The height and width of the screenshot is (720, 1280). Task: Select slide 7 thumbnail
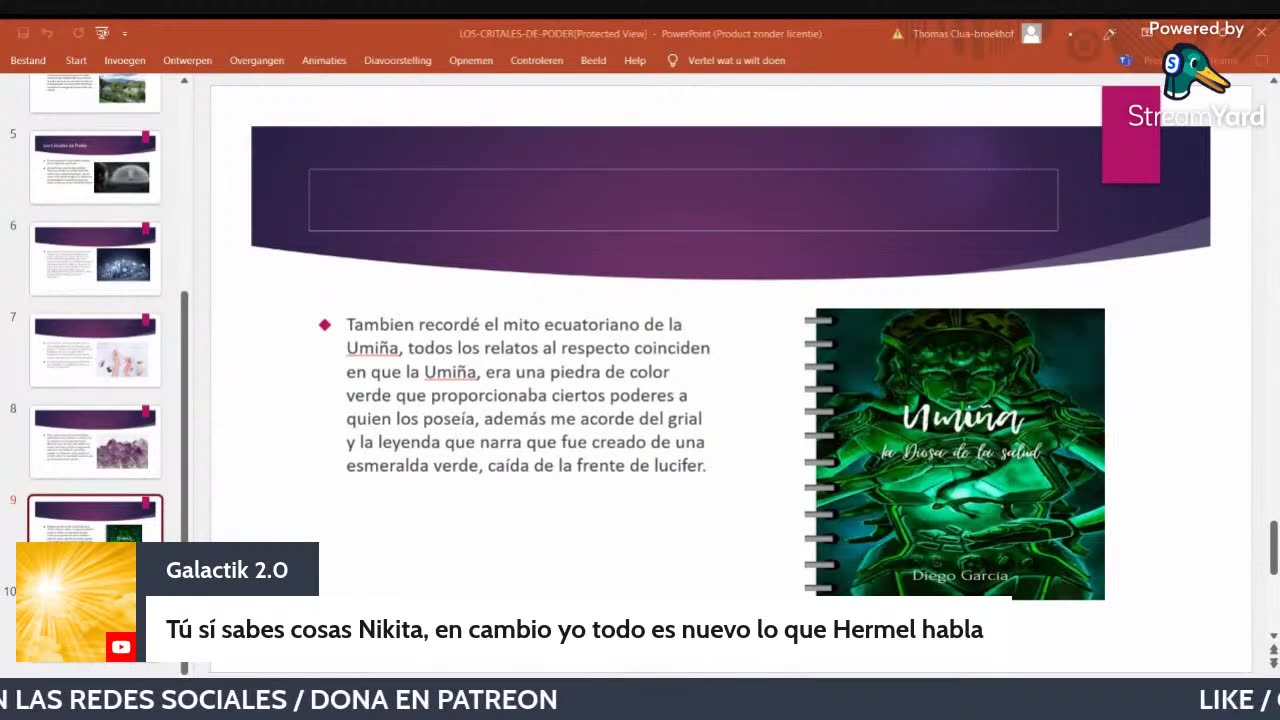95,350
